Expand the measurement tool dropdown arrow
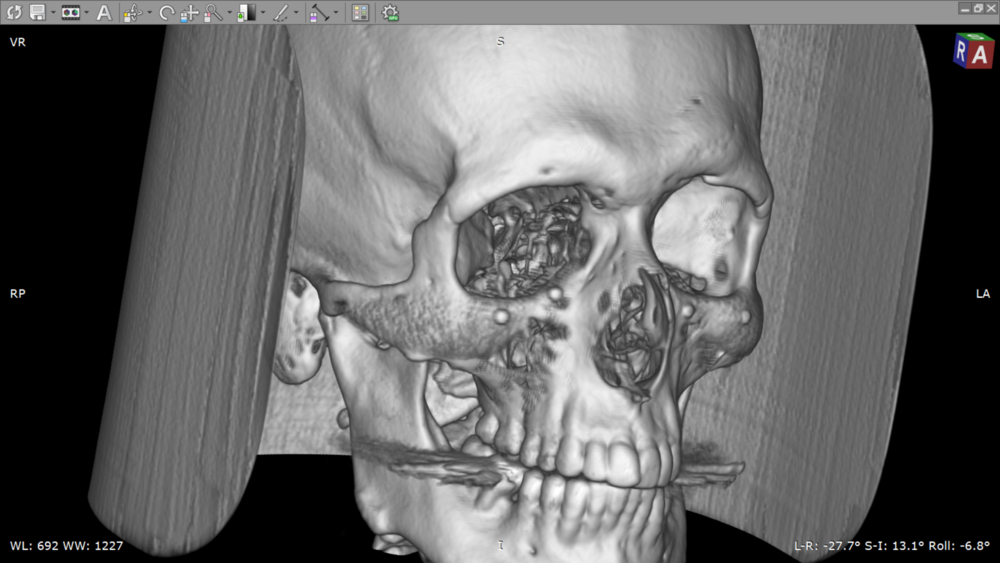Screen dimensions: 1000x563 [x=335, y=14]
